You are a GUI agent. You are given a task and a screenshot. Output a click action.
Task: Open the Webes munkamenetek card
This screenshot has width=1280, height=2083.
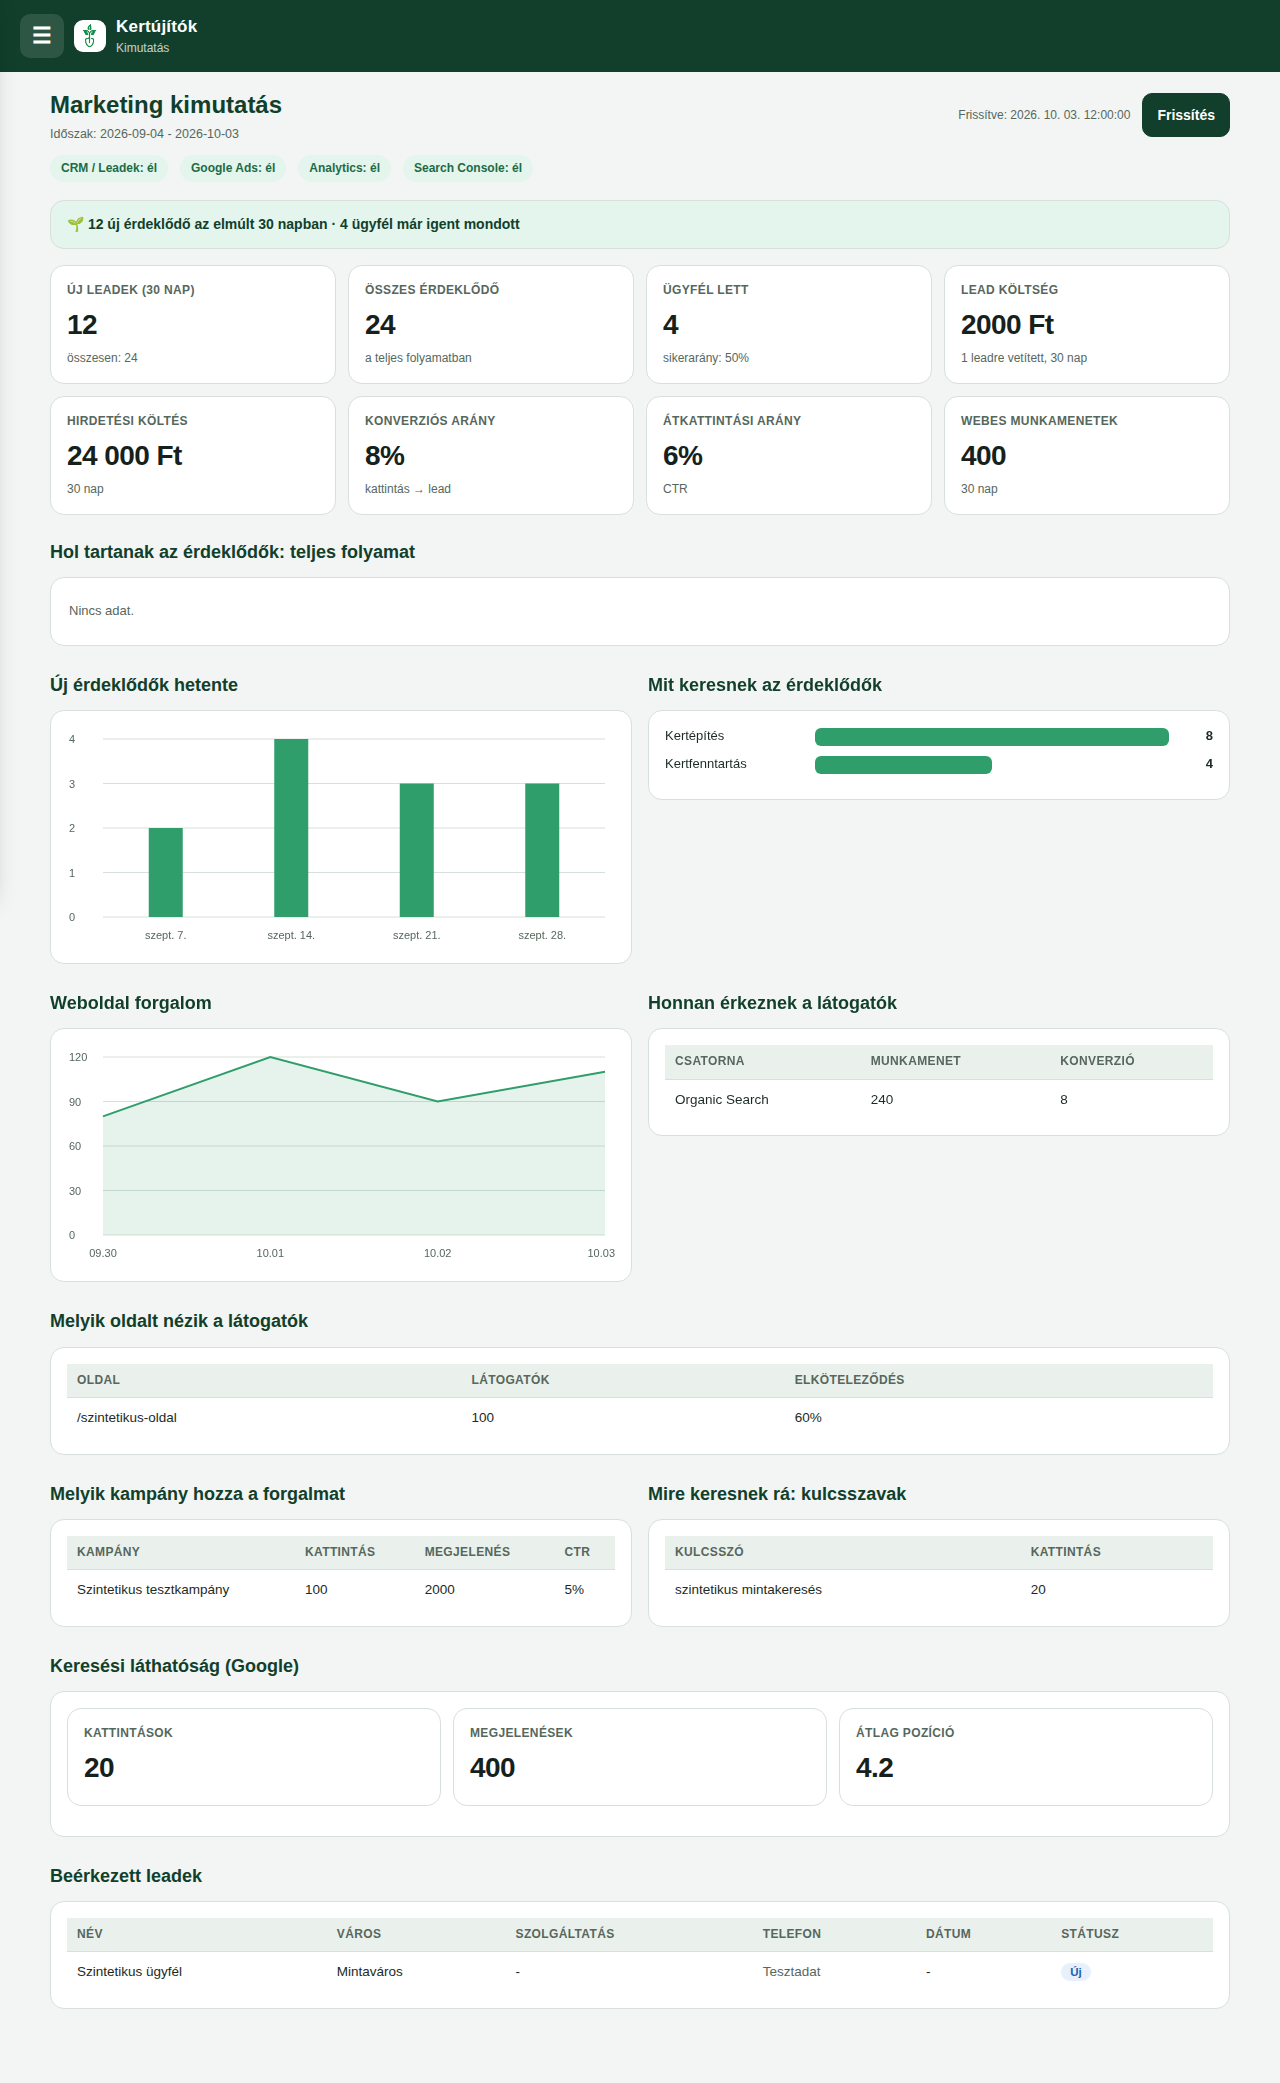1087,455
